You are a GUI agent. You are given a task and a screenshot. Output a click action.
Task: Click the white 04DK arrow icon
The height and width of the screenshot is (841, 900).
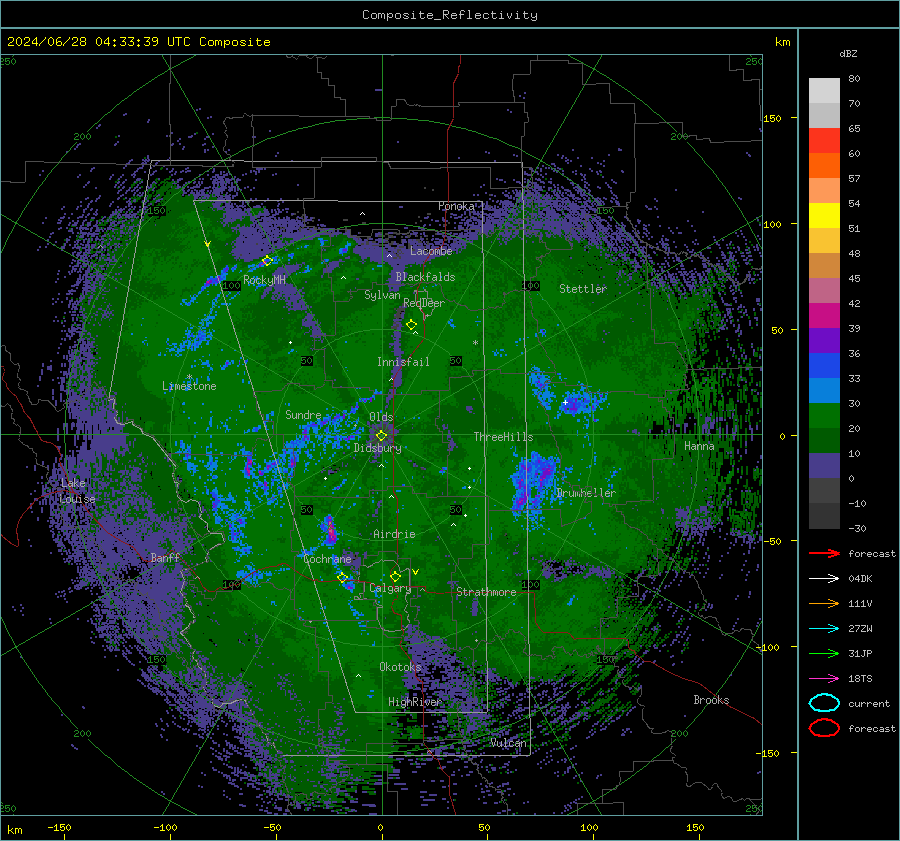[824, 578]
